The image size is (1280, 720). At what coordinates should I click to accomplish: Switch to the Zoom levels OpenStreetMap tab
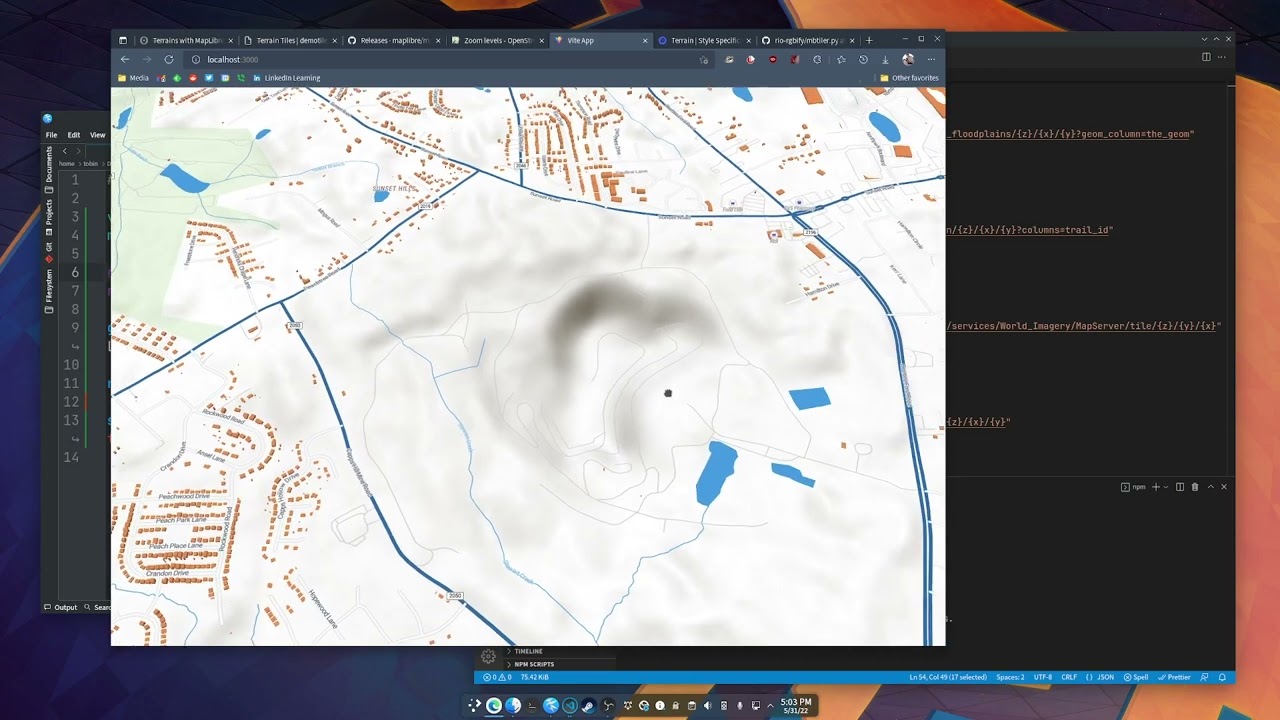click(x=498, y=40)
